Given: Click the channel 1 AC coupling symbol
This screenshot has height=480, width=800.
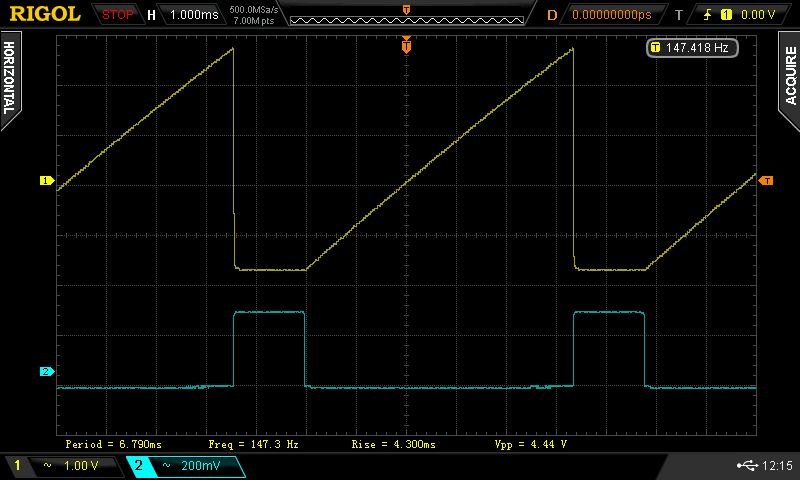Looking at the screenshot, I should (47, 465).
